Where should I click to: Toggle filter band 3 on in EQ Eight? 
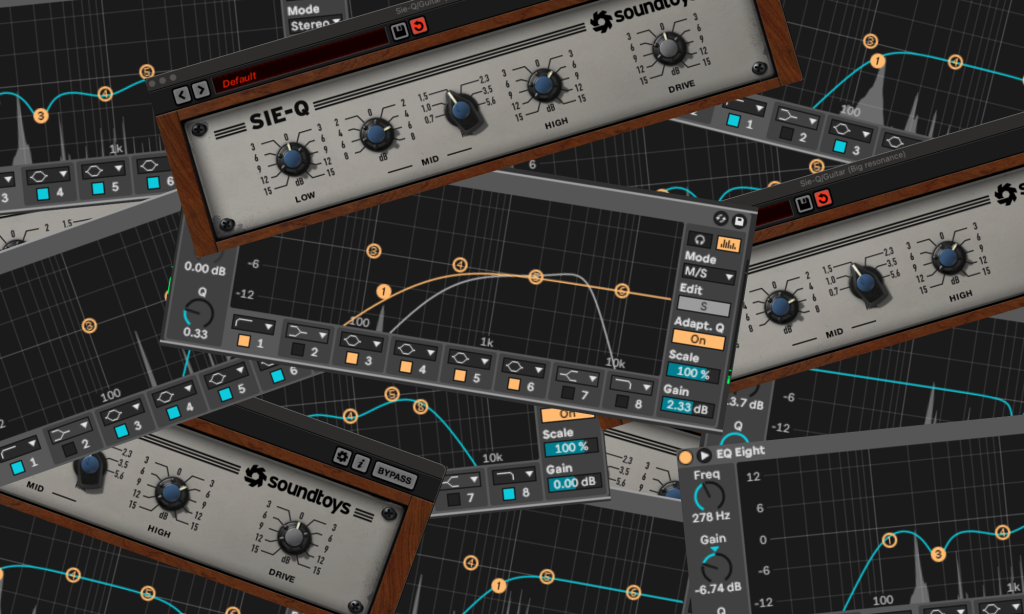[x=351, y=359]
